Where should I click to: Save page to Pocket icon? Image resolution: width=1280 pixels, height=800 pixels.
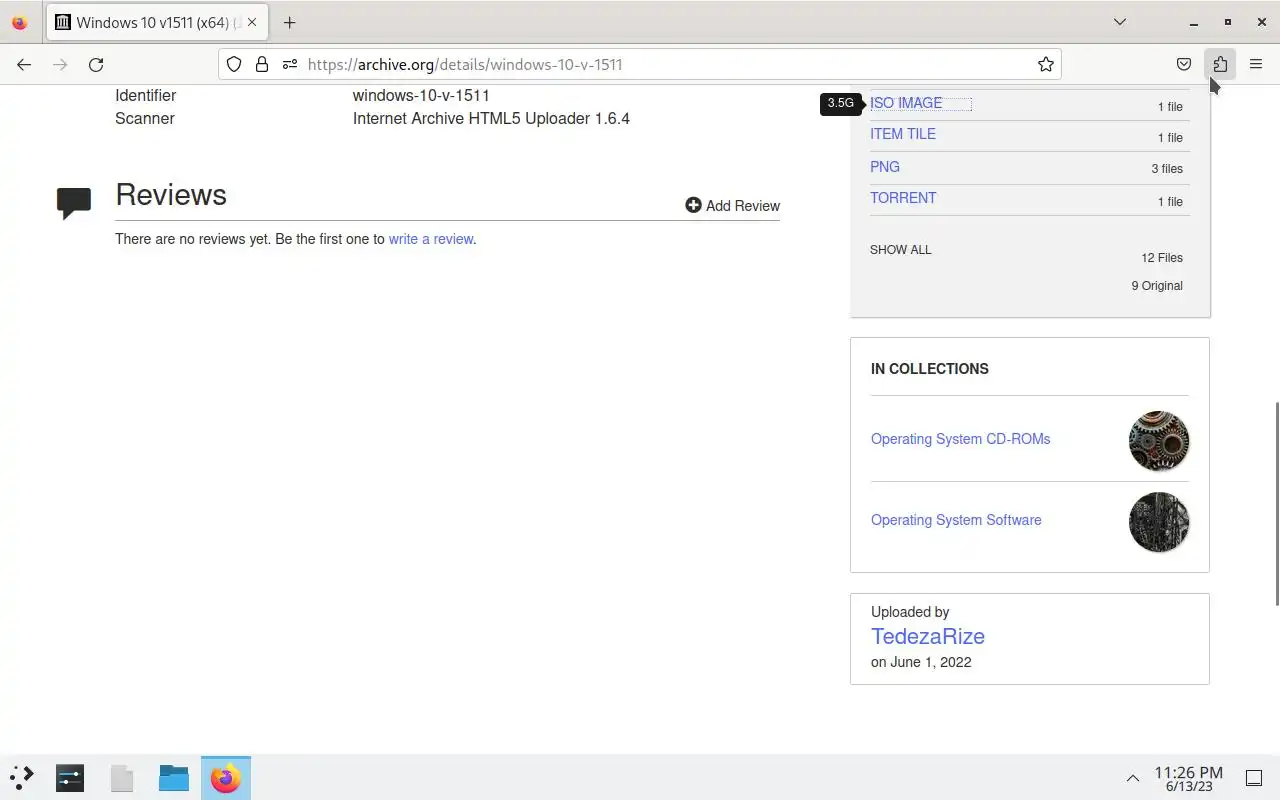pos(1184,64)
